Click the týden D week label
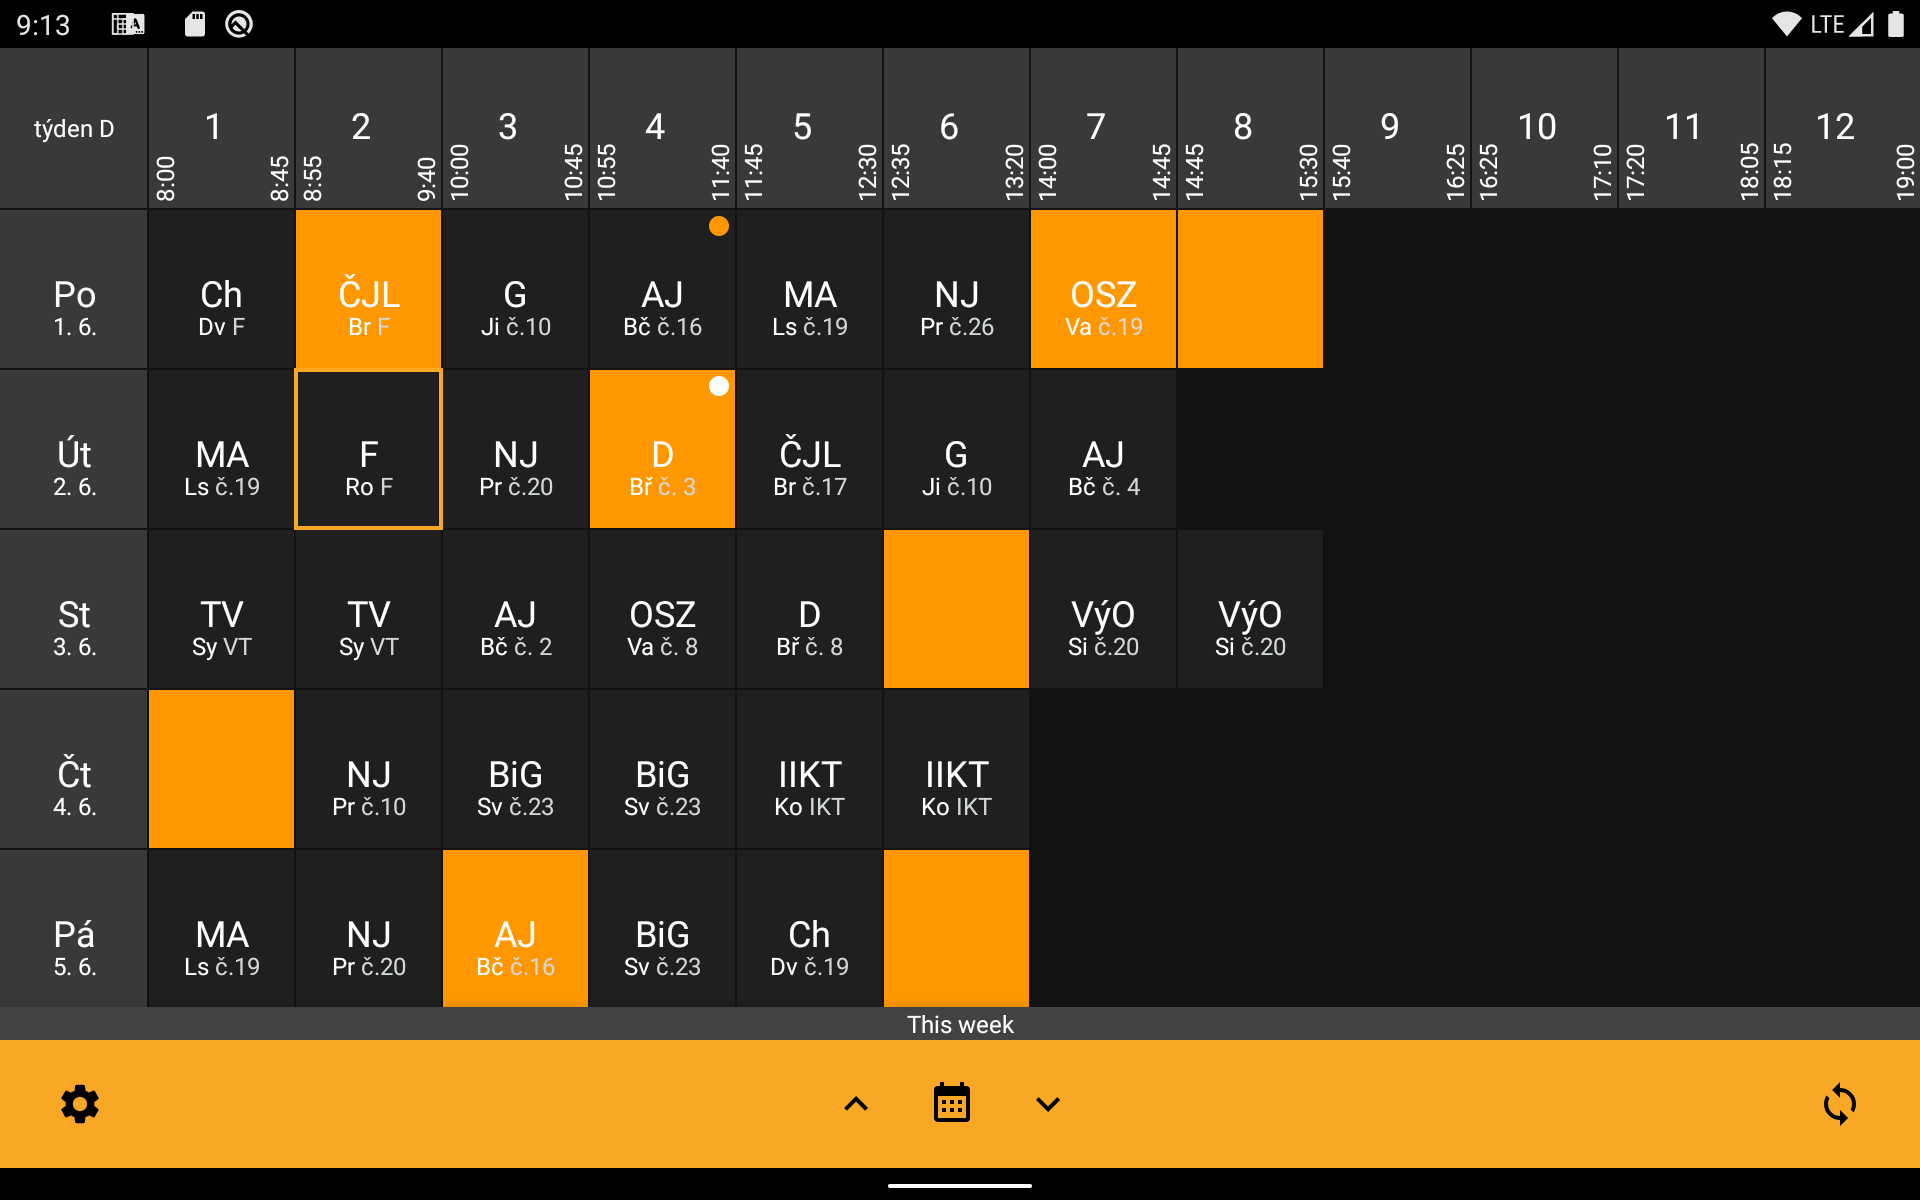 click(x=74, y=129)
